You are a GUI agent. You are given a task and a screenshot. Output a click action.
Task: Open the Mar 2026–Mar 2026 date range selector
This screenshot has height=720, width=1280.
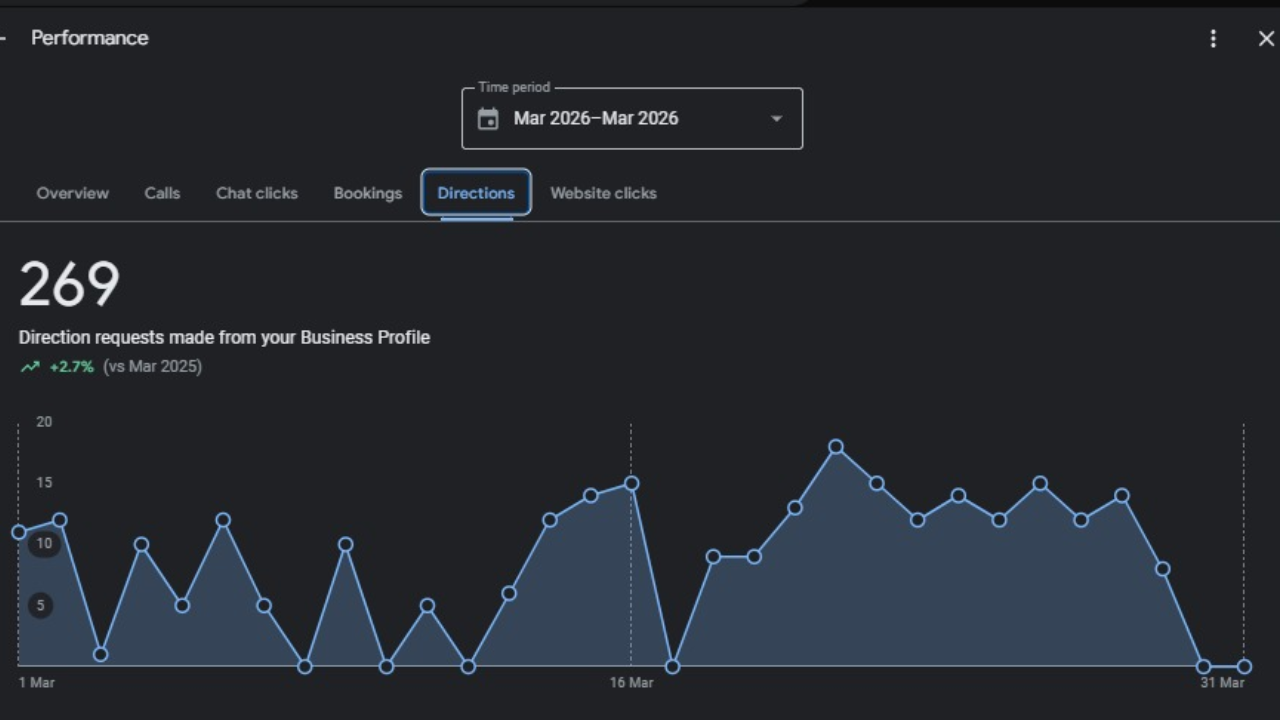[x=596, y=119]
